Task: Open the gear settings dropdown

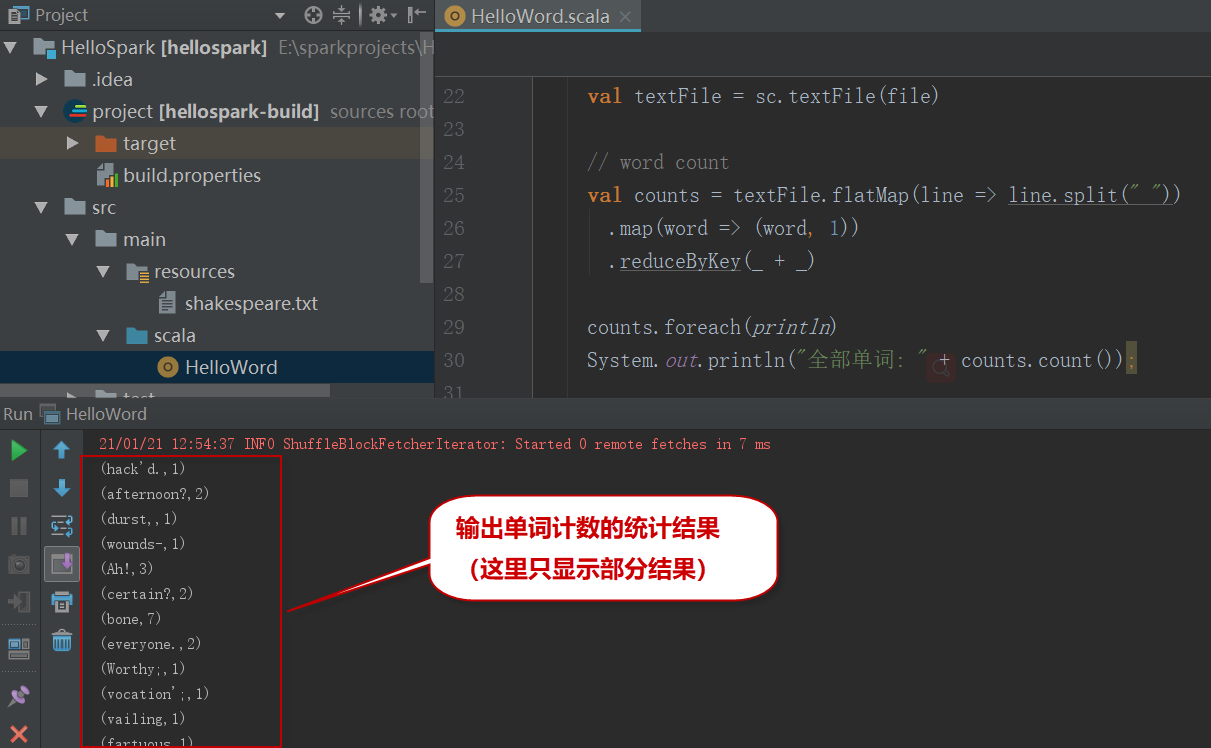Action: (382, 15)
